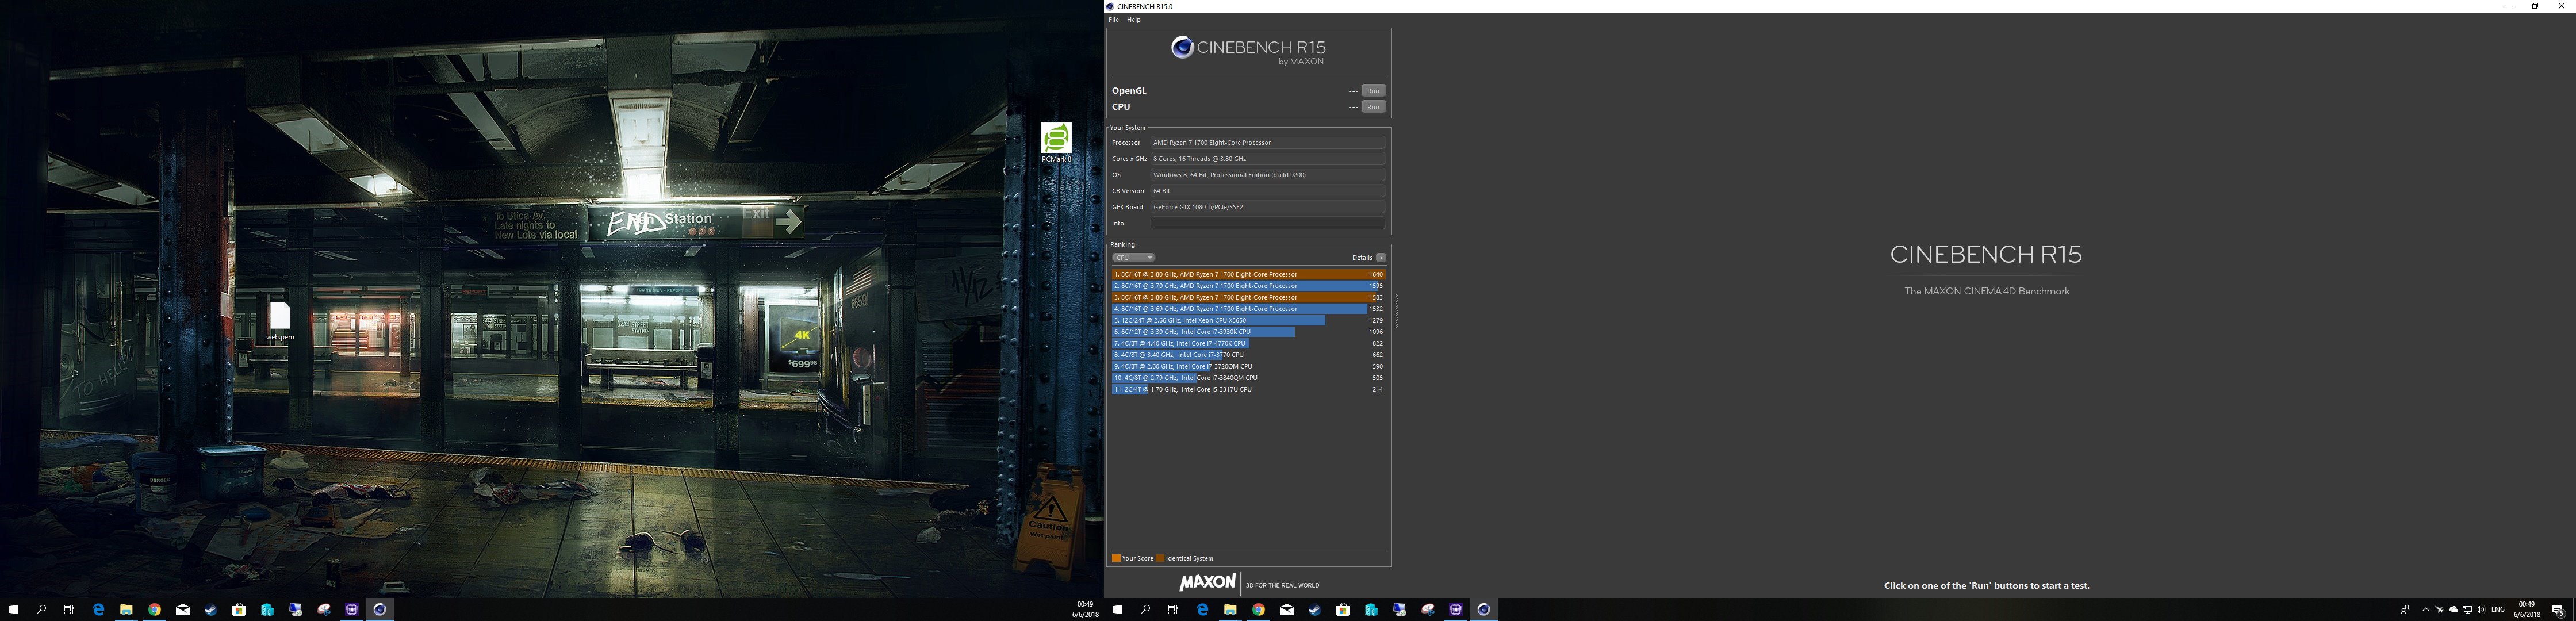2576x621 pixels.
Task: Launch Edge from the left display taskbar
Action: (99, 610)
